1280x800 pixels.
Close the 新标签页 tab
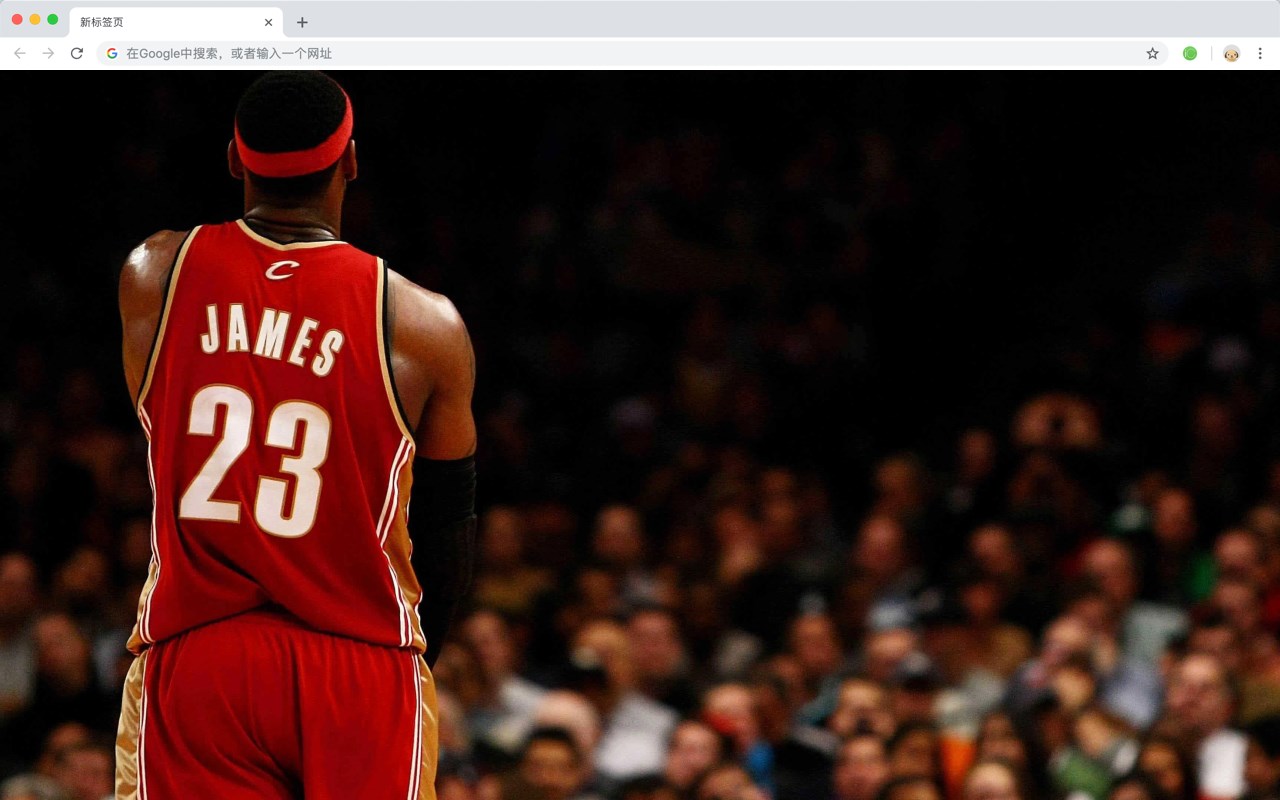pyautogui.click(x=268, y=22)
